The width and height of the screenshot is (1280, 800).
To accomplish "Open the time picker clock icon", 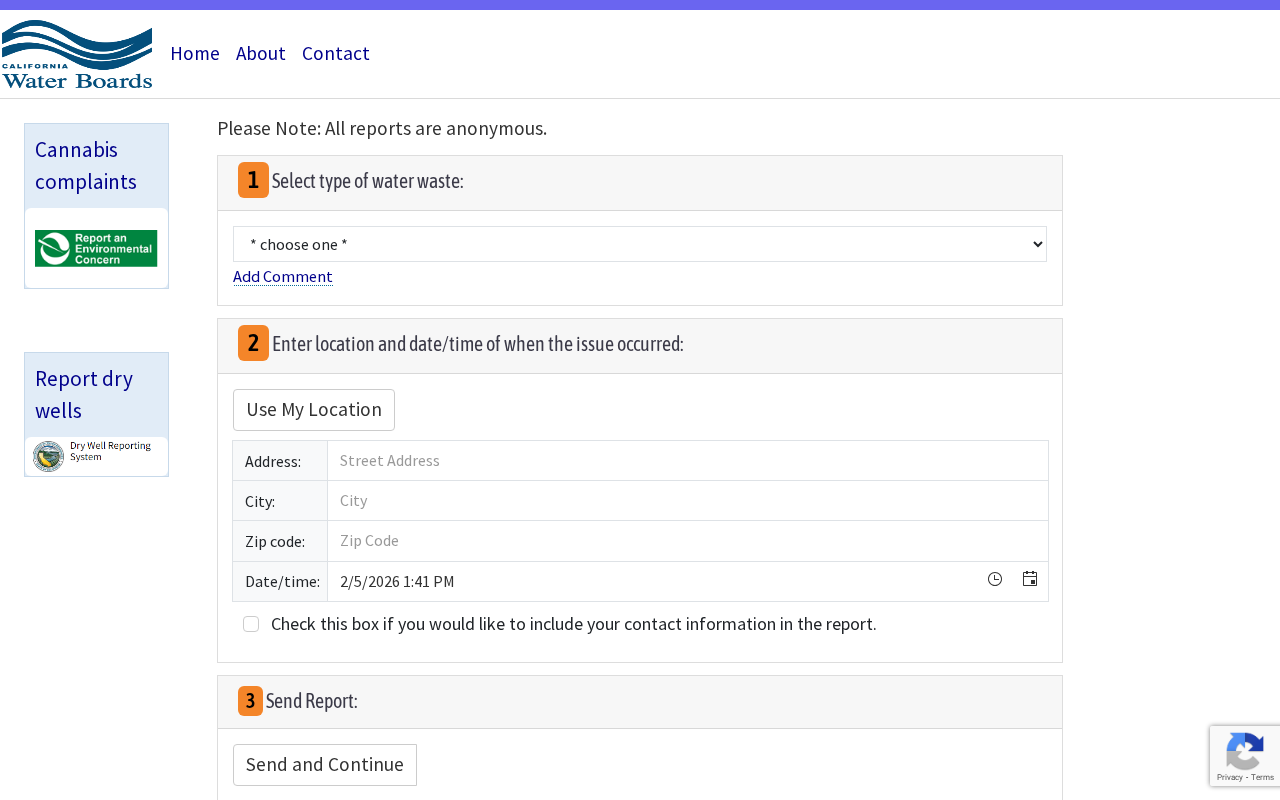I will pyautogui.click(x=995, y=580).
